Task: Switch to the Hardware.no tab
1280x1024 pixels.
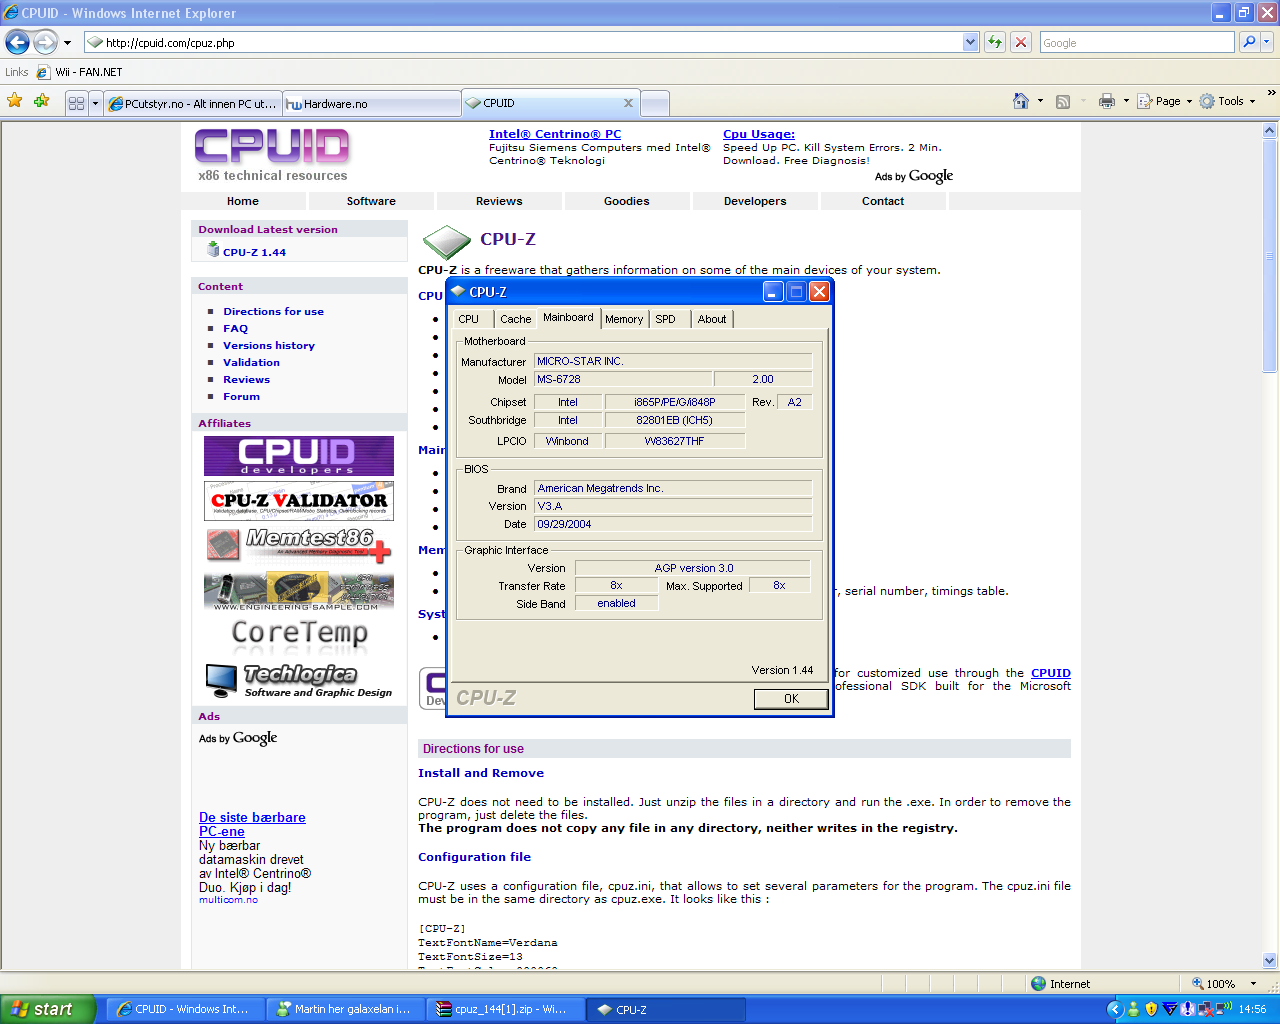Action: (371, 103)
